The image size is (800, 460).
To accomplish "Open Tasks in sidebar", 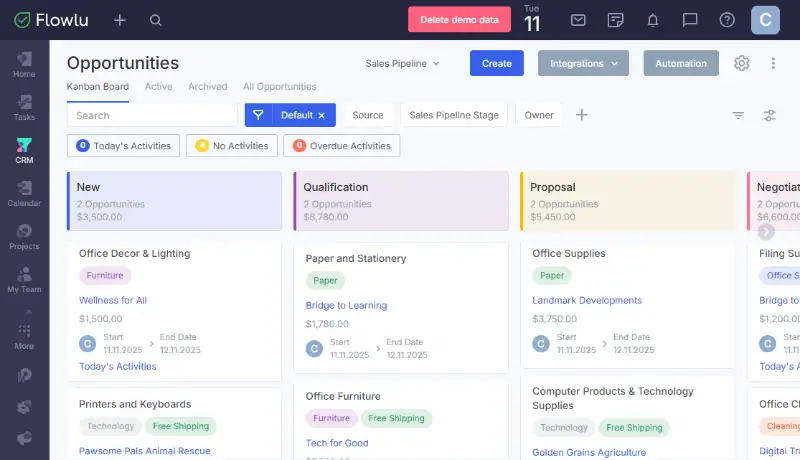I will pos(24,108).
